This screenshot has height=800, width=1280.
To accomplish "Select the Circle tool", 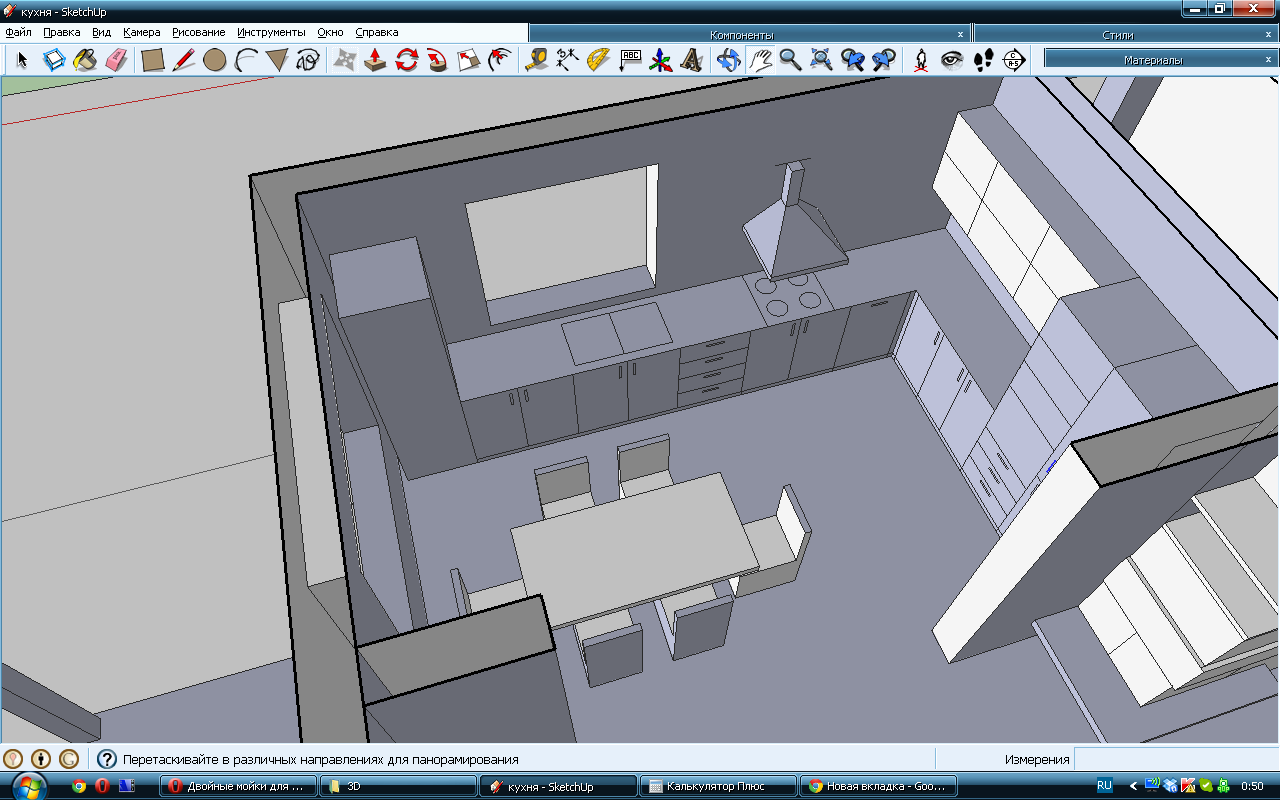I will (214, 60).
